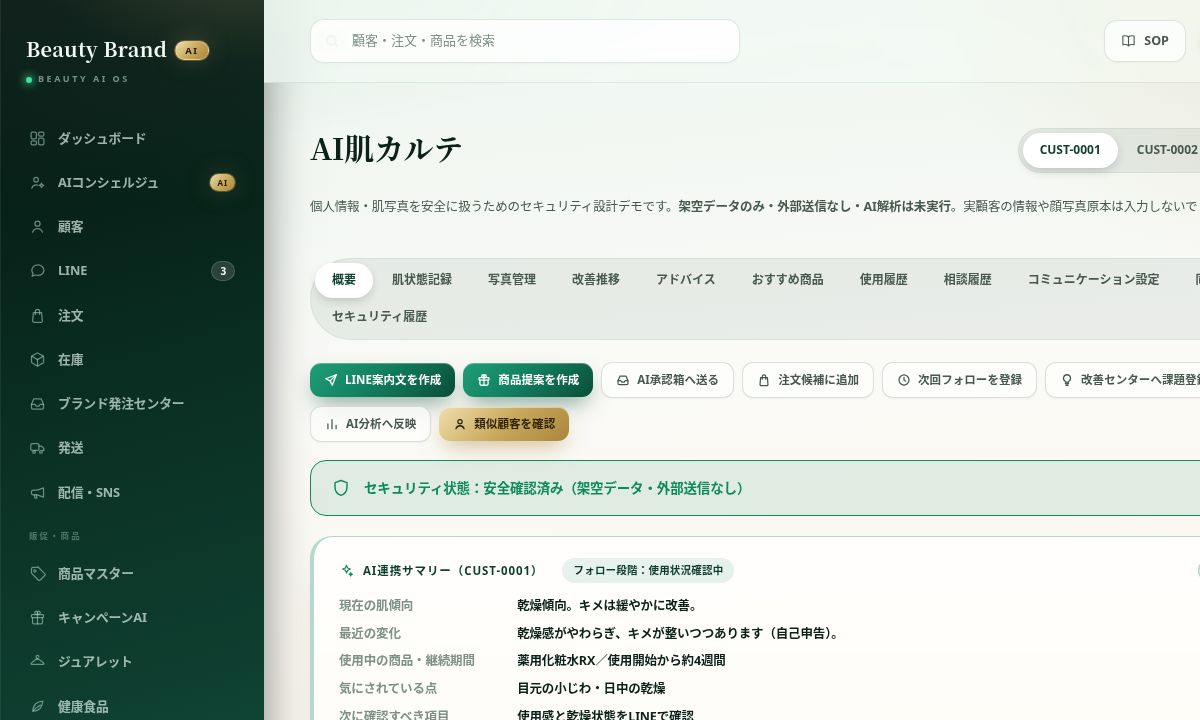Select customer CUST-0001 toggle
This screenshot has height=720, width=1200.
[x=1070, y=150]
